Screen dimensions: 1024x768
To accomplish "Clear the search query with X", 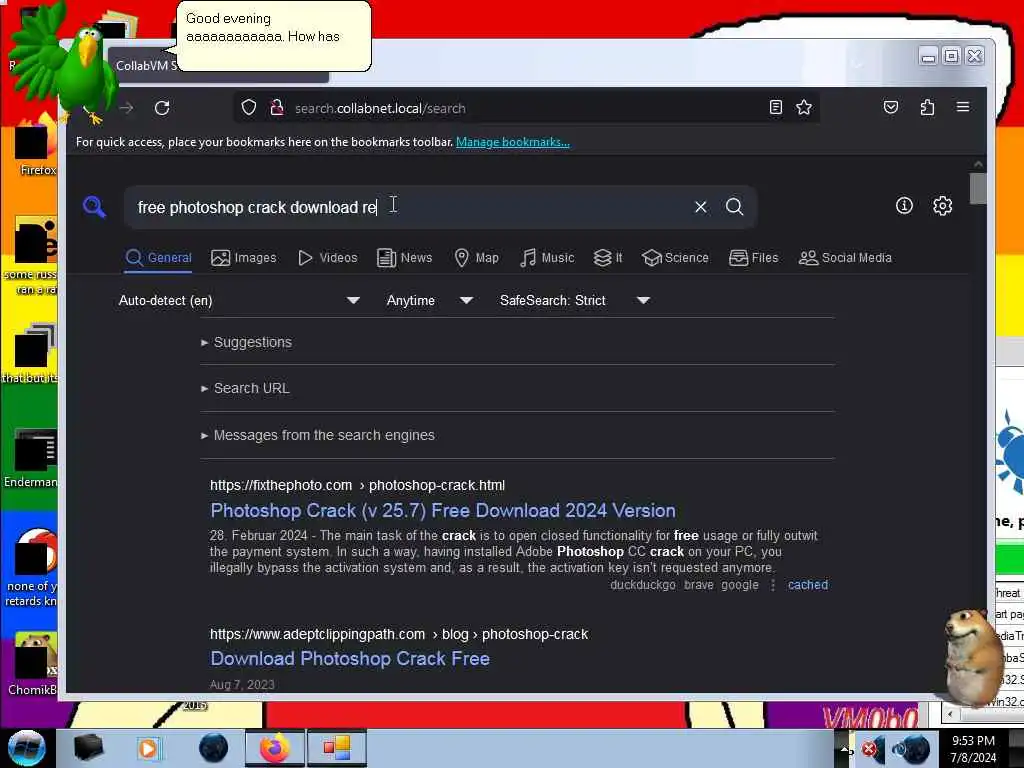I will [x=701, y=207].
